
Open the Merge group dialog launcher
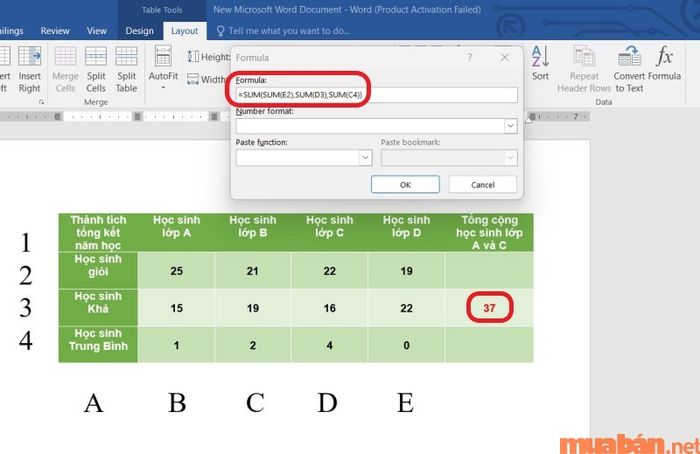tap(42, 102)
